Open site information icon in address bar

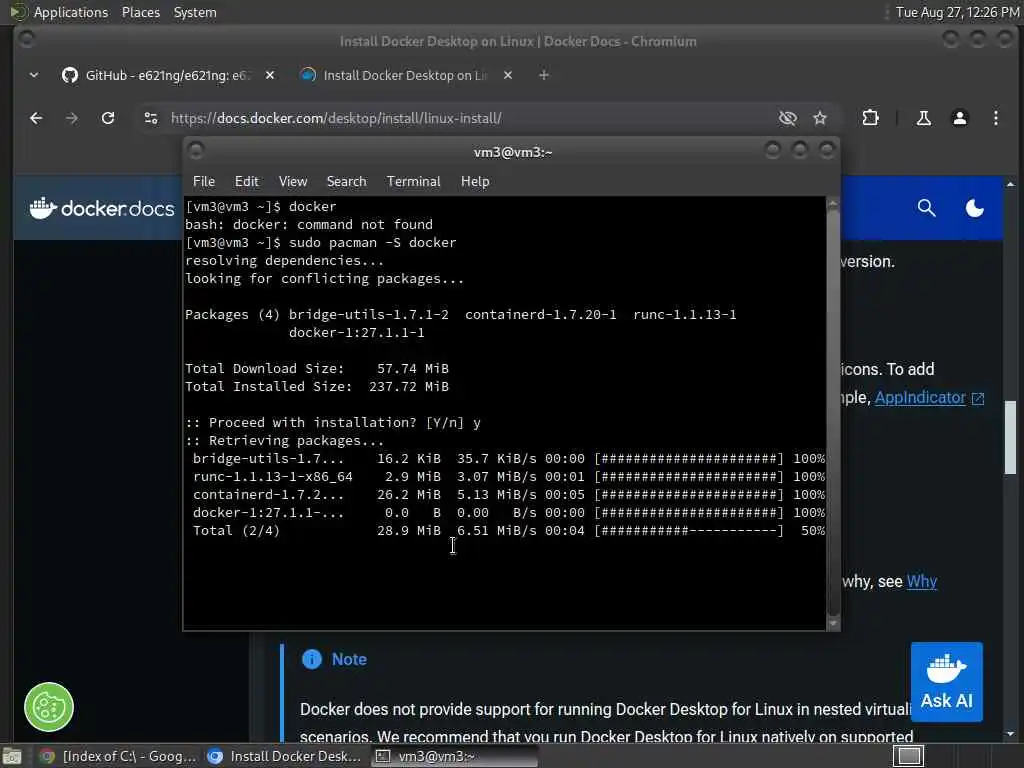151,118
